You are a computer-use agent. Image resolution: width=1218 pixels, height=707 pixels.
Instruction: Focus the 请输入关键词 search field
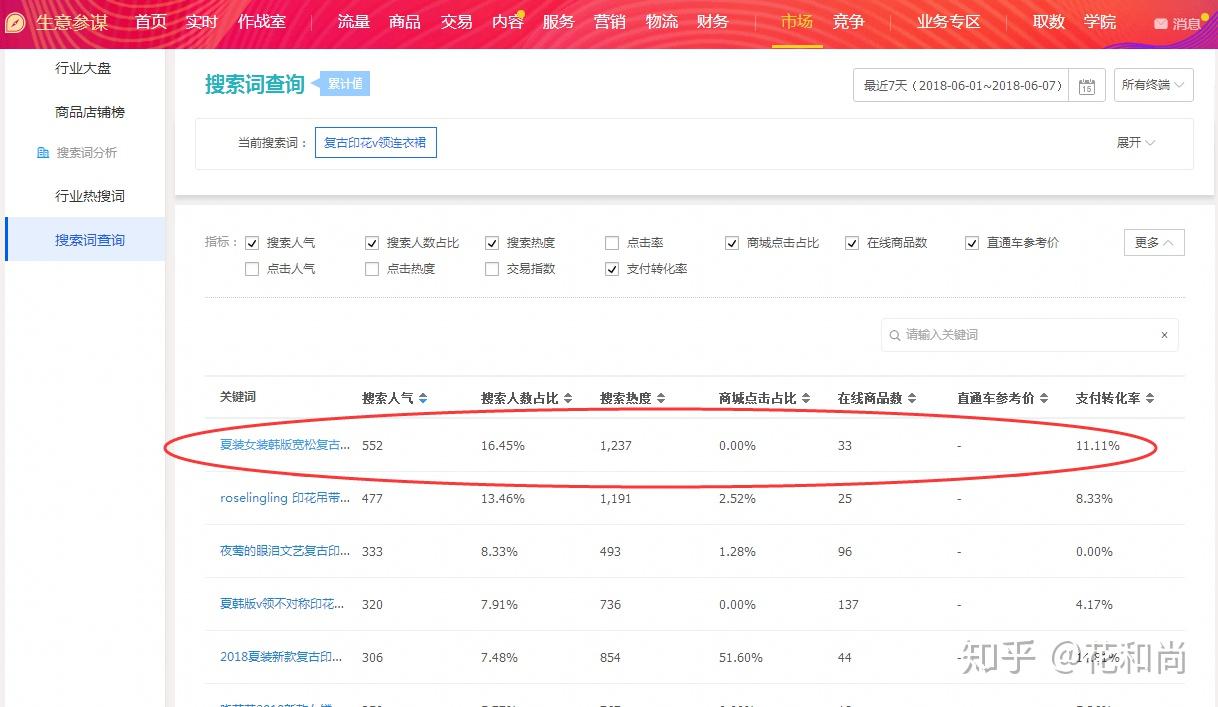pos(1029,335)
